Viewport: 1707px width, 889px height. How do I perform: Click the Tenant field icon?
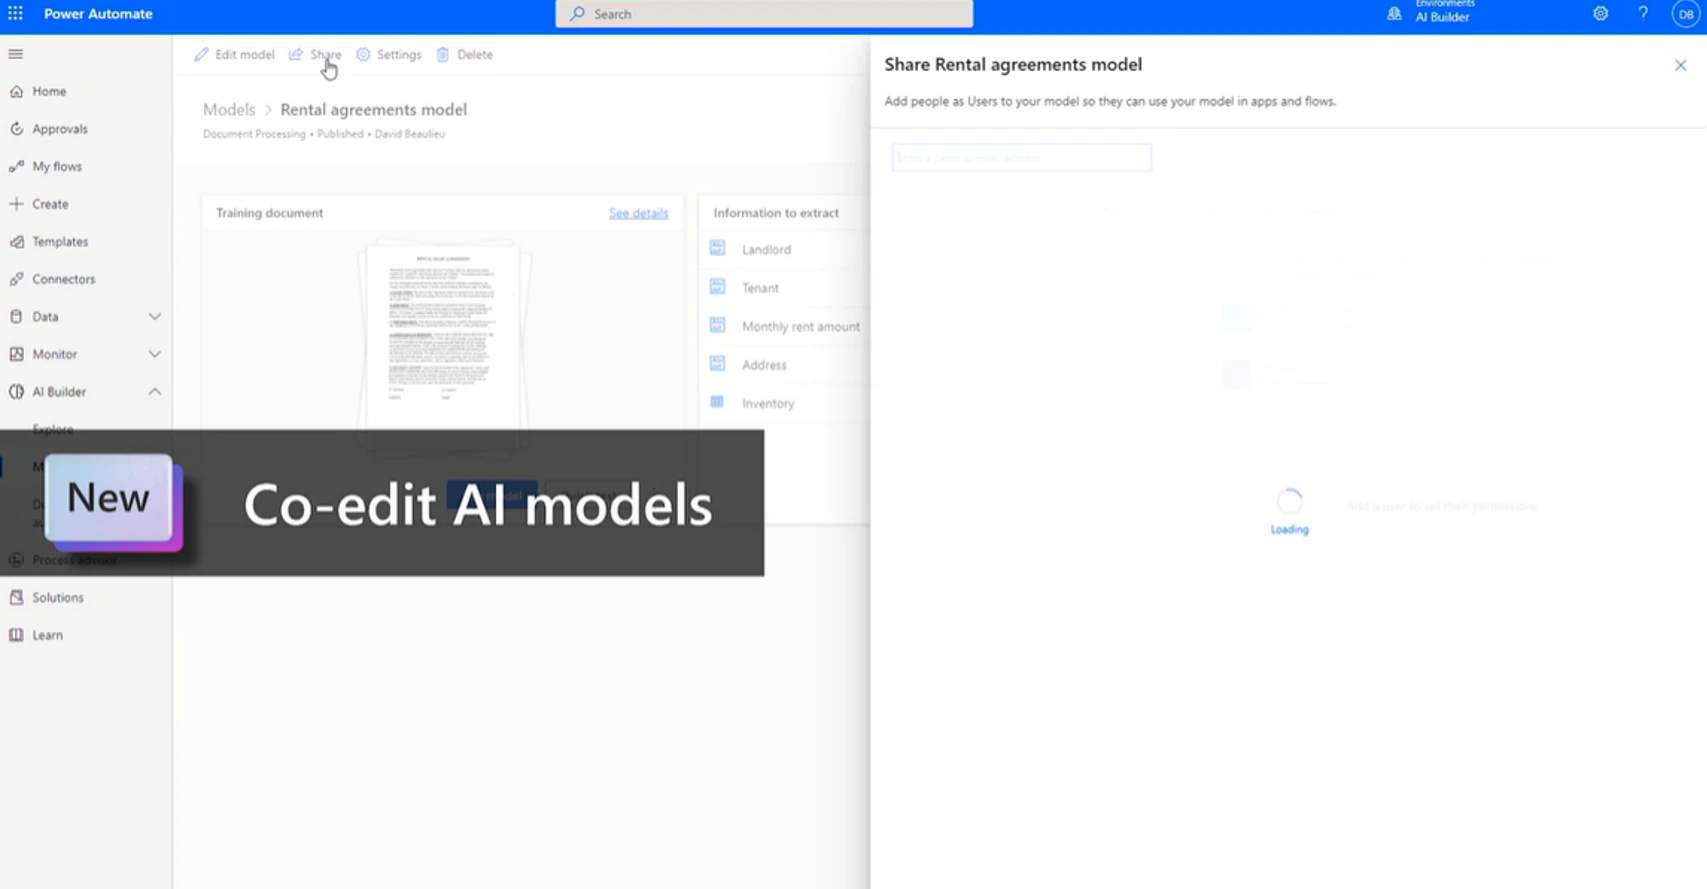[717, 287]
